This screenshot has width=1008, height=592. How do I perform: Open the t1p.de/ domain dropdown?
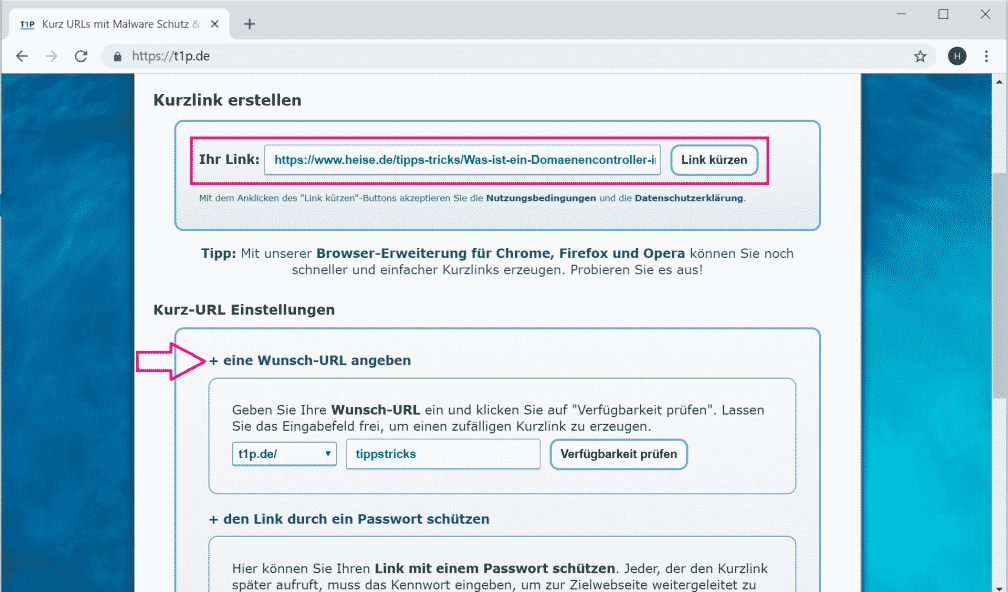(x=287, y=454)
